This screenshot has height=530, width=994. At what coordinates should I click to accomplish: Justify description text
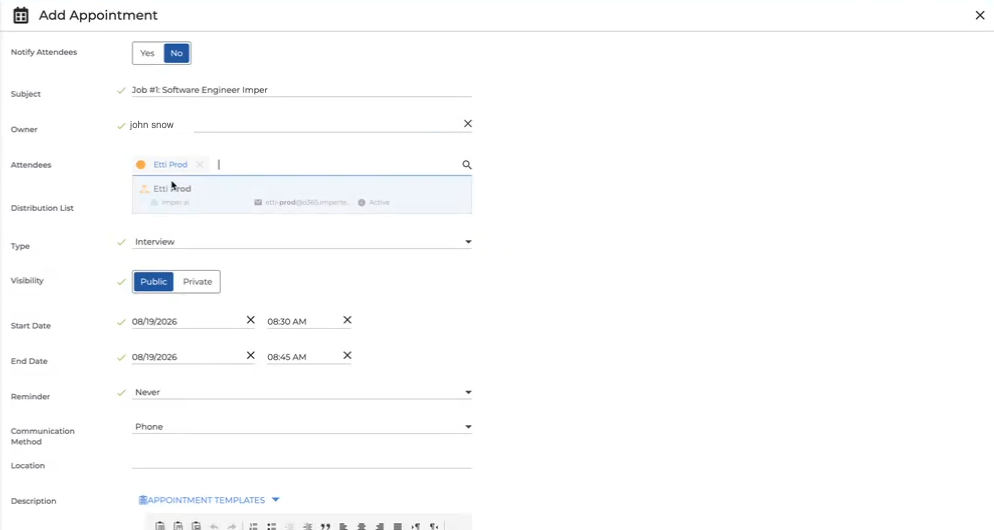(x=397, y=526)
